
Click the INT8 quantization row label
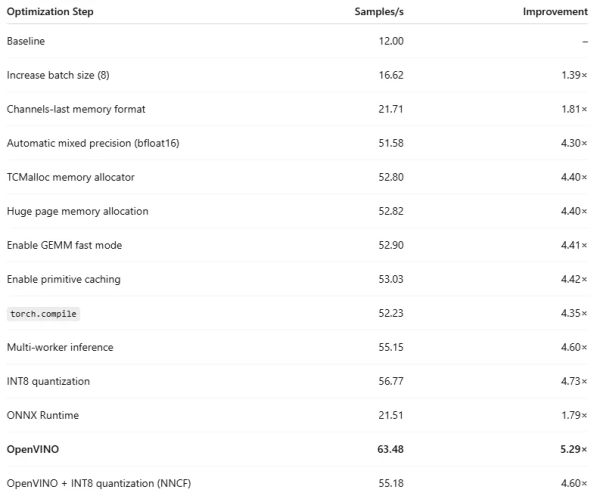(48, 381)
